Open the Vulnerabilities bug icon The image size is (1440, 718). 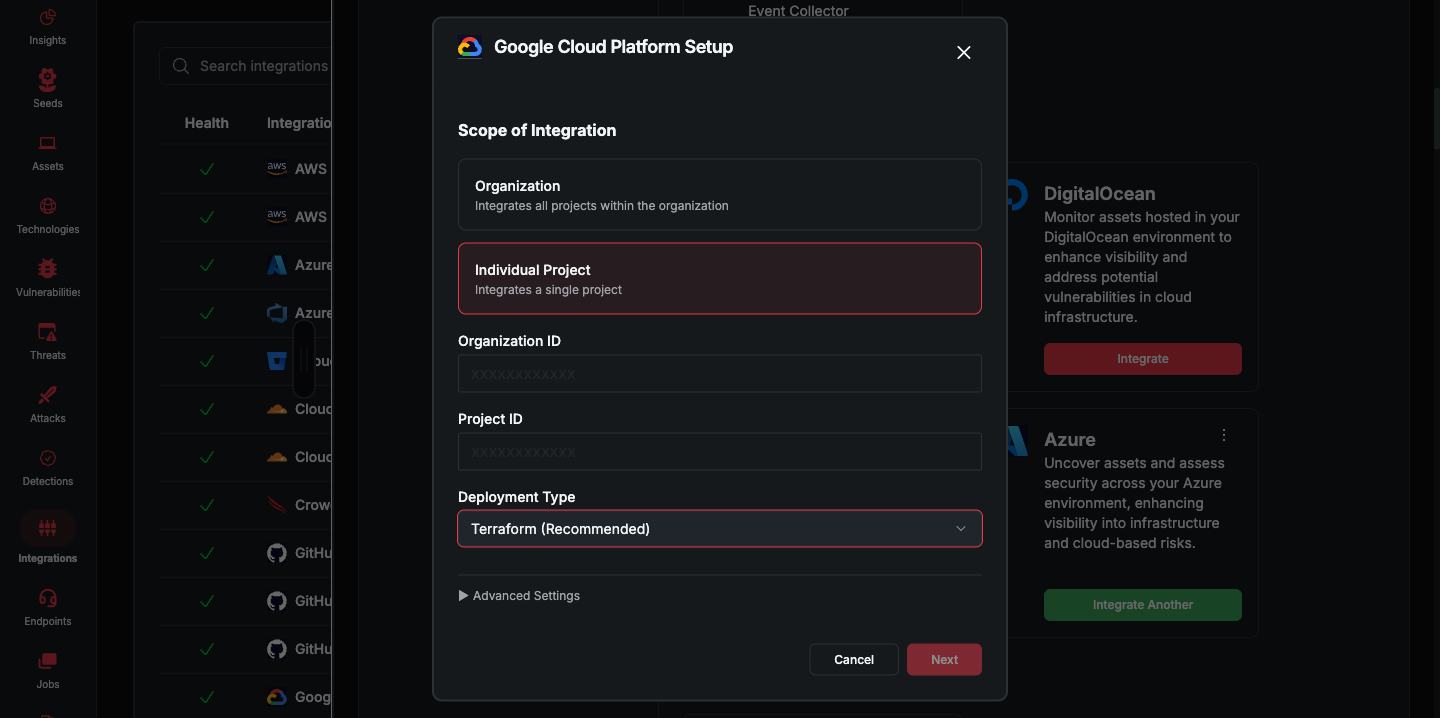coord(47,269)
